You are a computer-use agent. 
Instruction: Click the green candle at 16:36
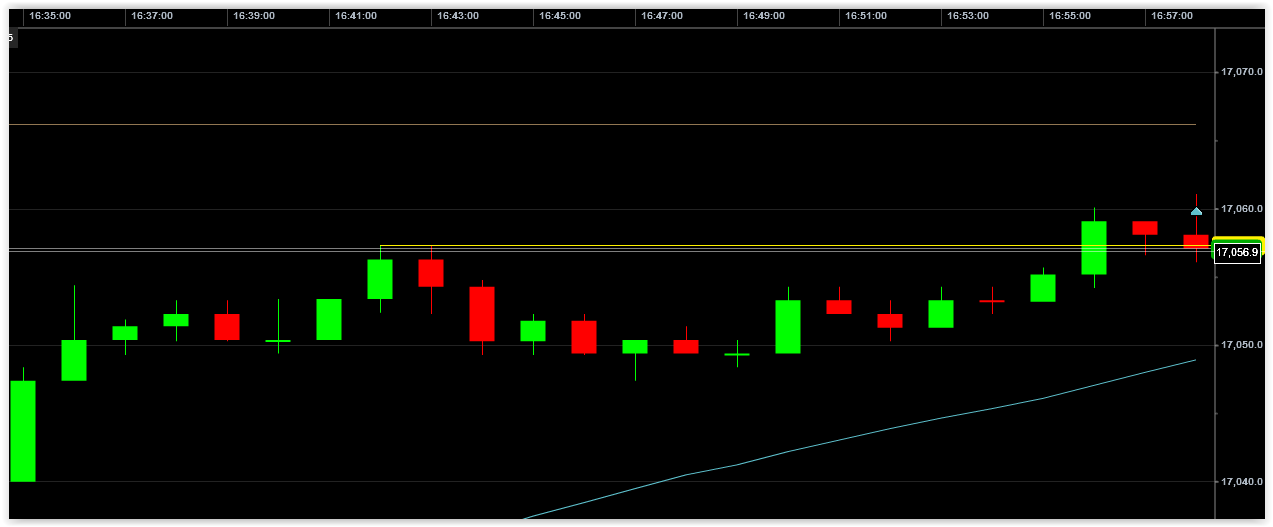(74, 360)
